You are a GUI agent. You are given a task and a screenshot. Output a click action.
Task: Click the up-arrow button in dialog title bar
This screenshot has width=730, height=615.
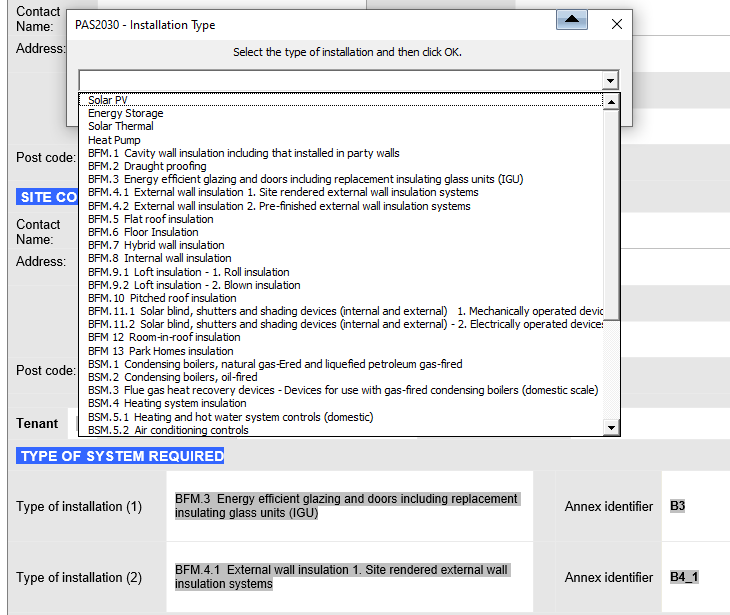571,21
